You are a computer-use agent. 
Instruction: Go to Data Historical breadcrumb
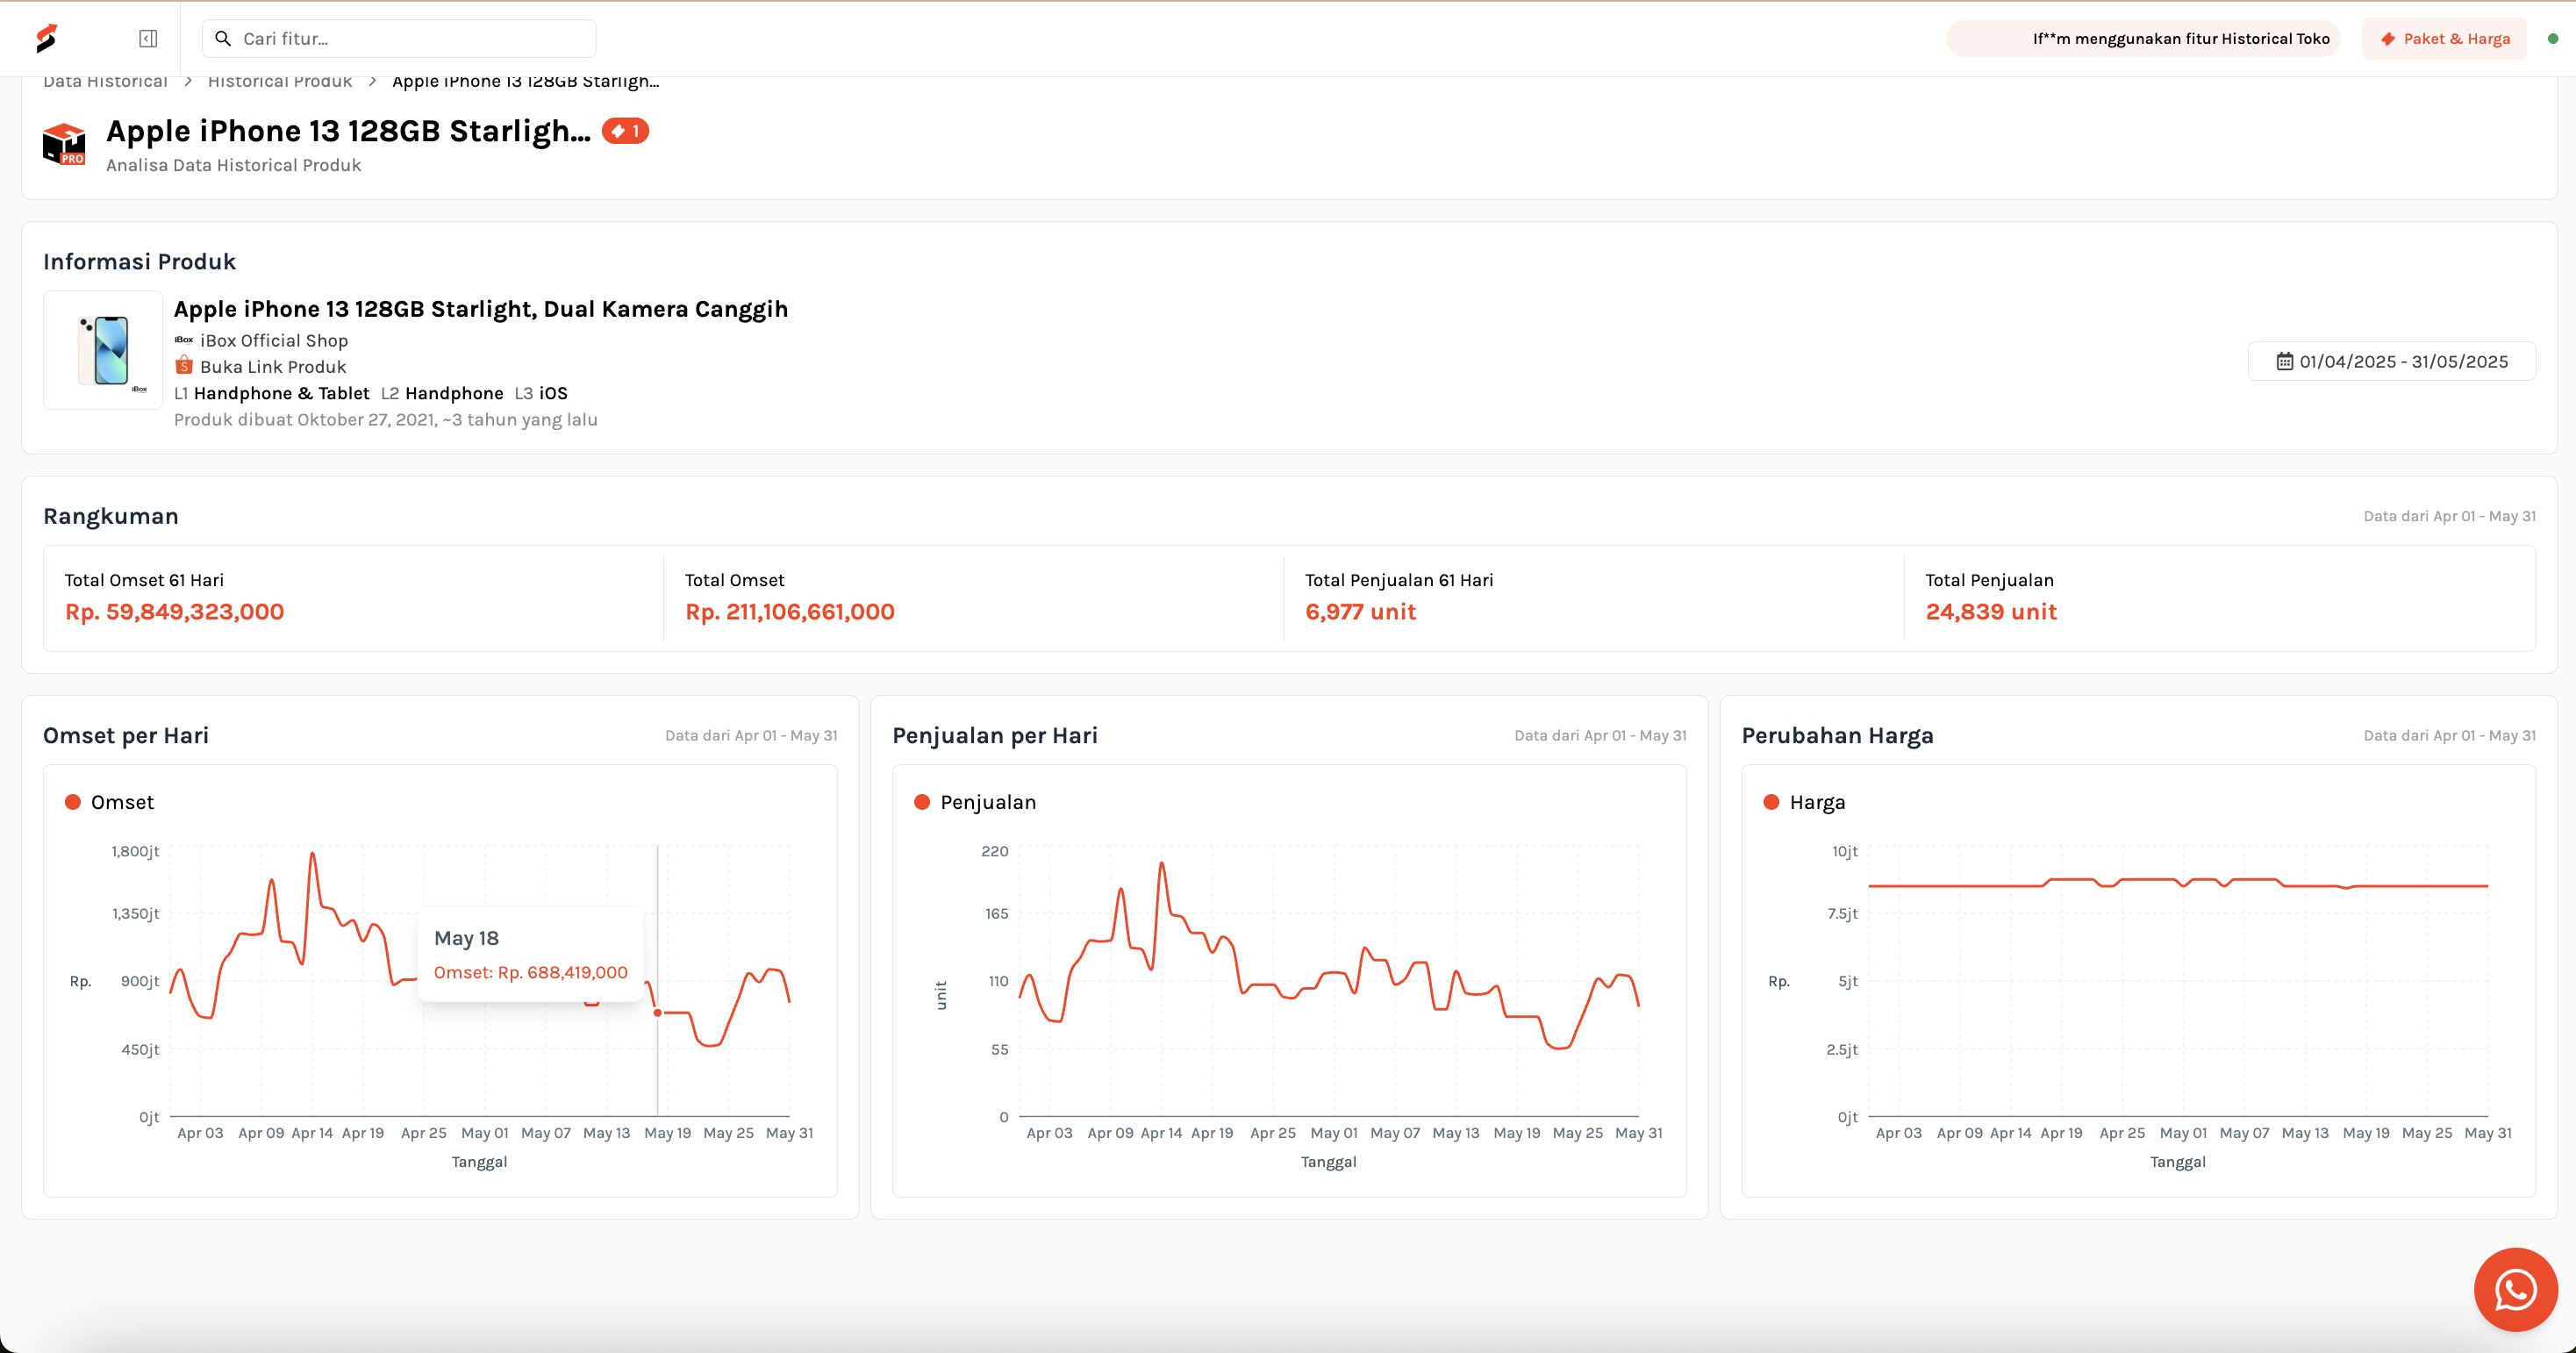tap(105, 82)
